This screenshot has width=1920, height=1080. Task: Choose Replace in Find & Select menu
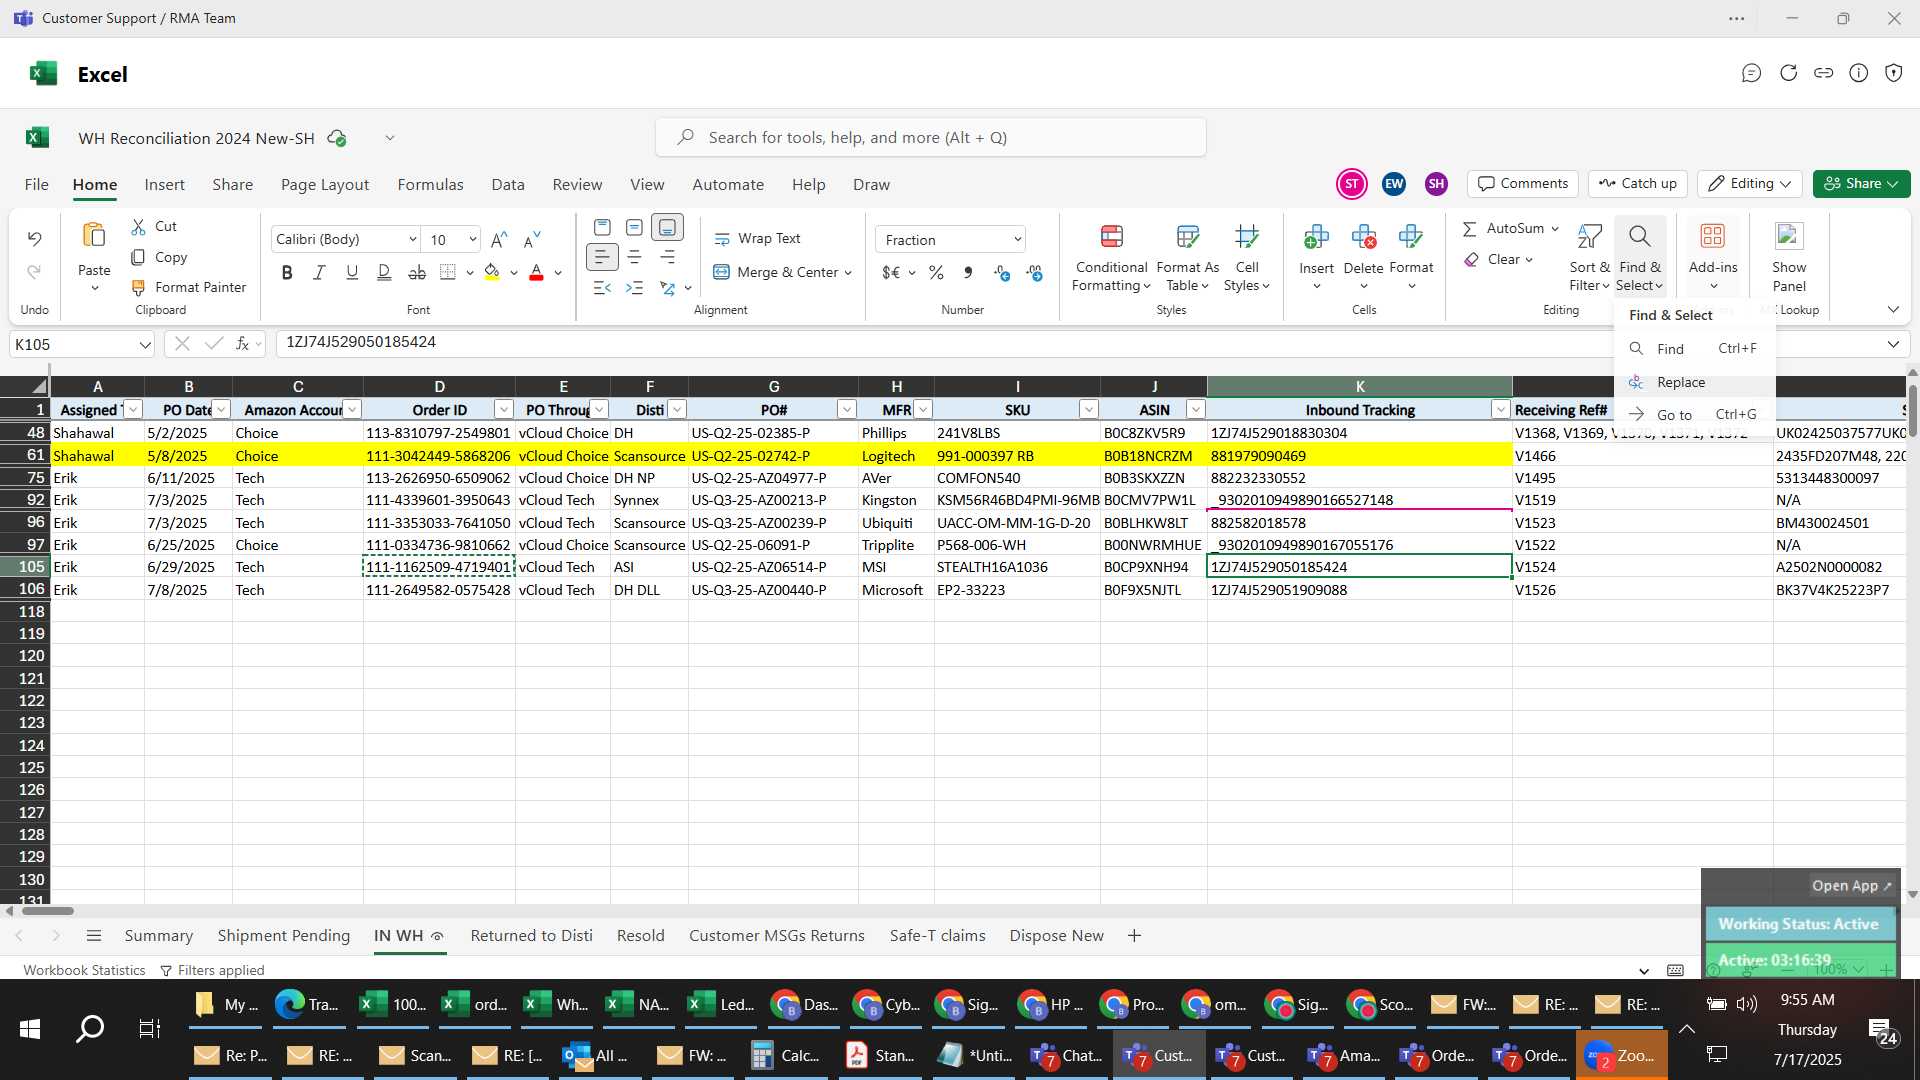point(1694,382)
